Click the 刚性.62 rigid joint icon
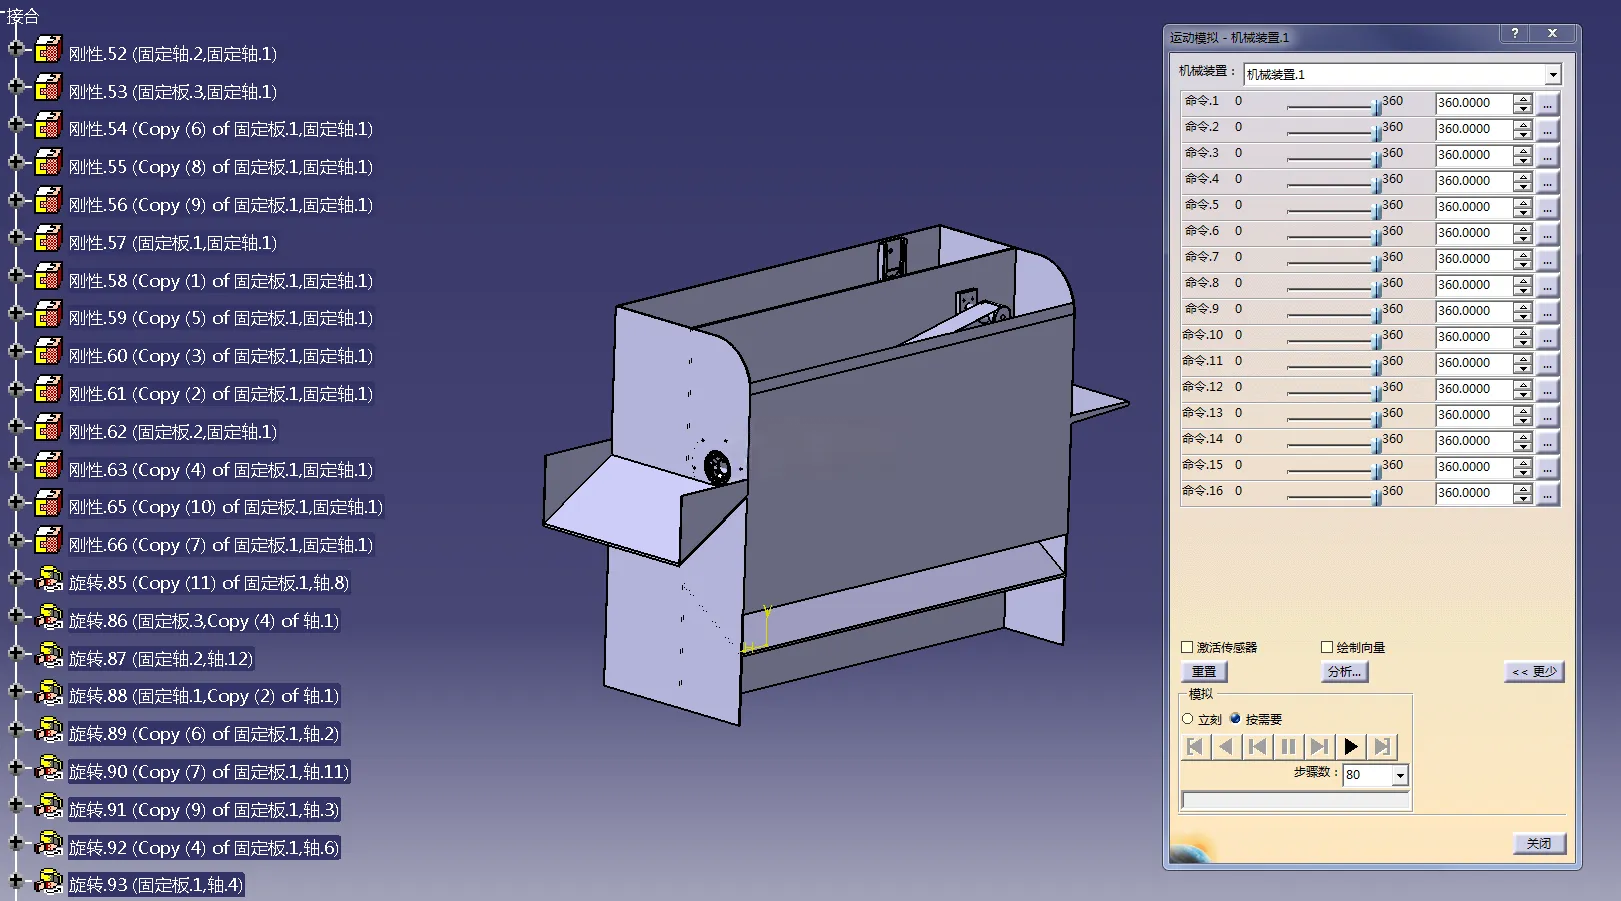 coord(48,428)
